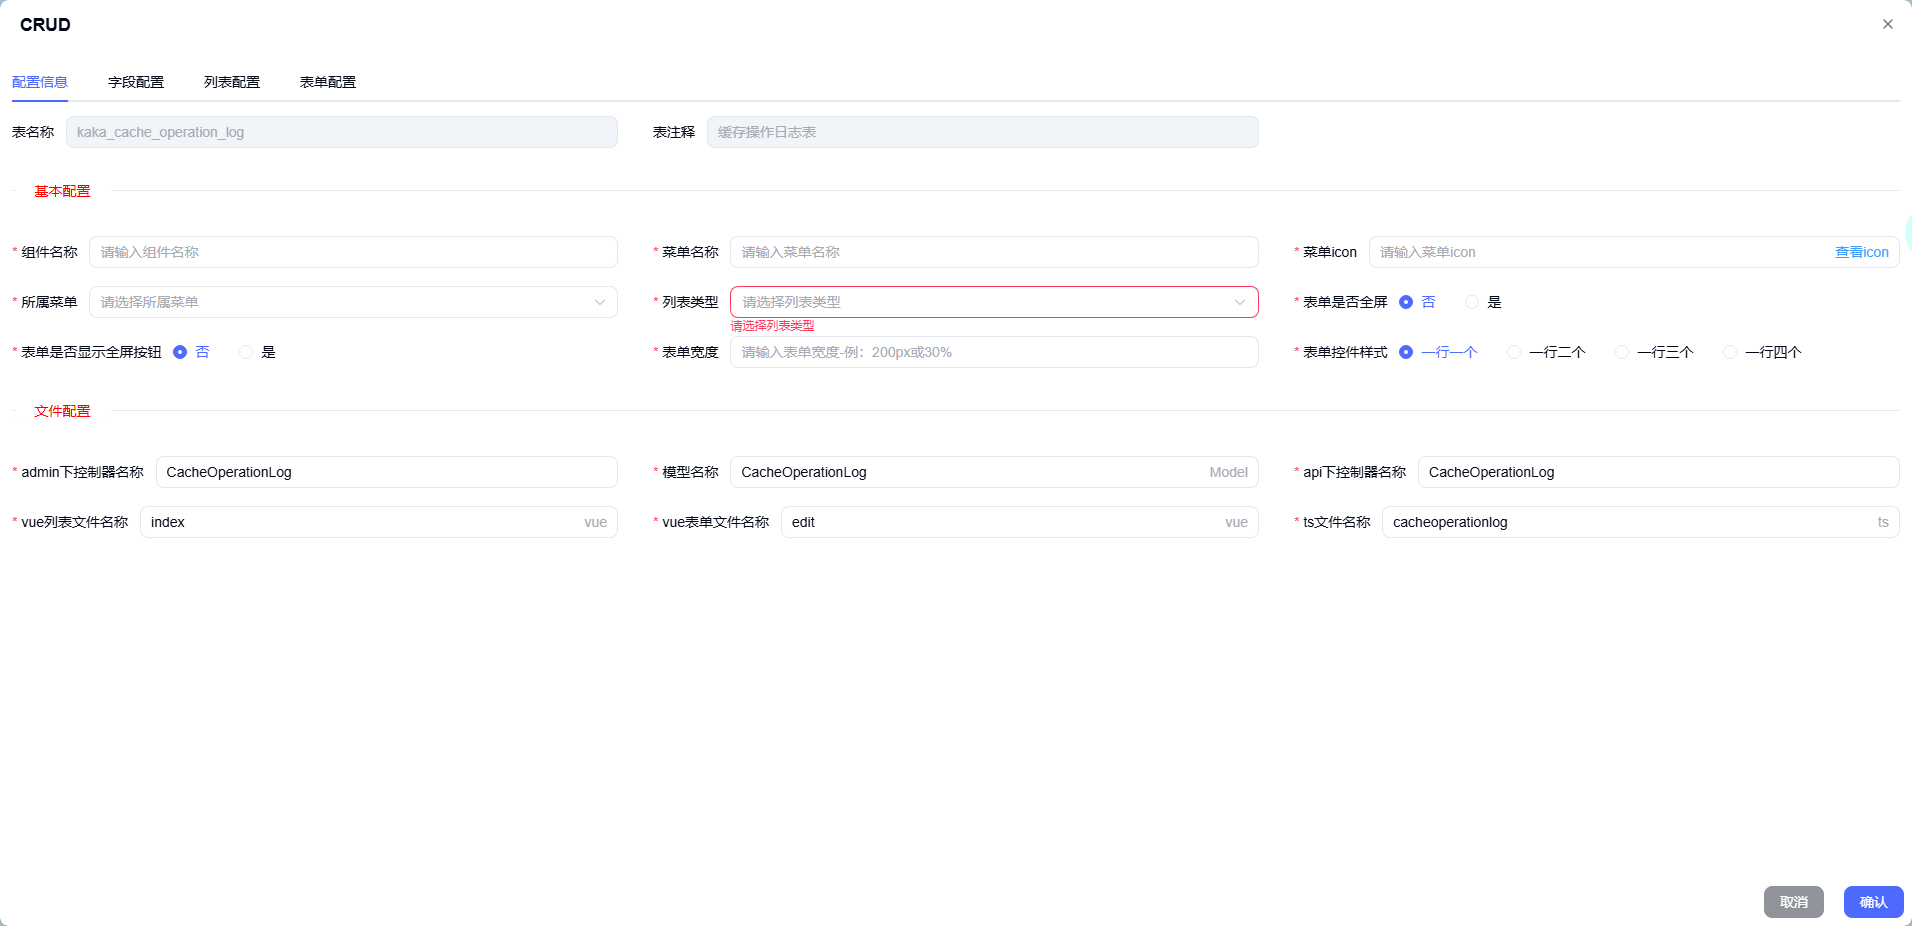
Task: Open the 所属菜单 dropdown
Action: point(351,301)
